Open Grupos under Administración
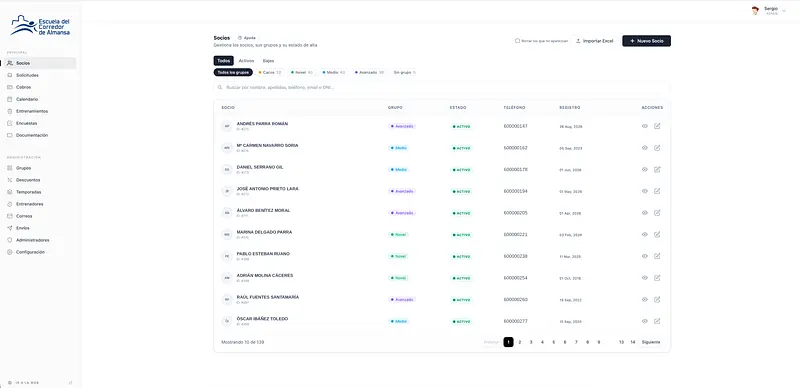 click(x=41, y=168)
